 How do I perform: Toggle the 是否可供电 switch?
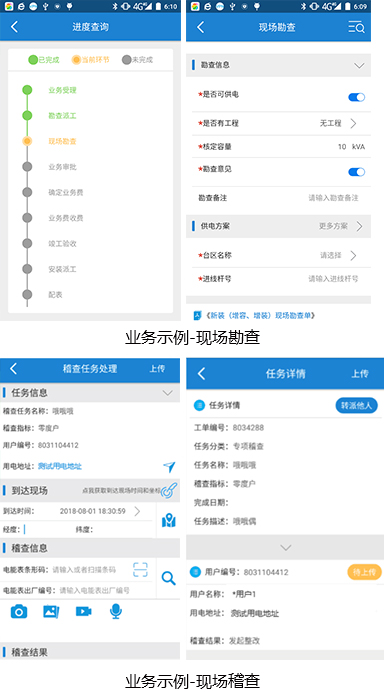pos(357,97)
